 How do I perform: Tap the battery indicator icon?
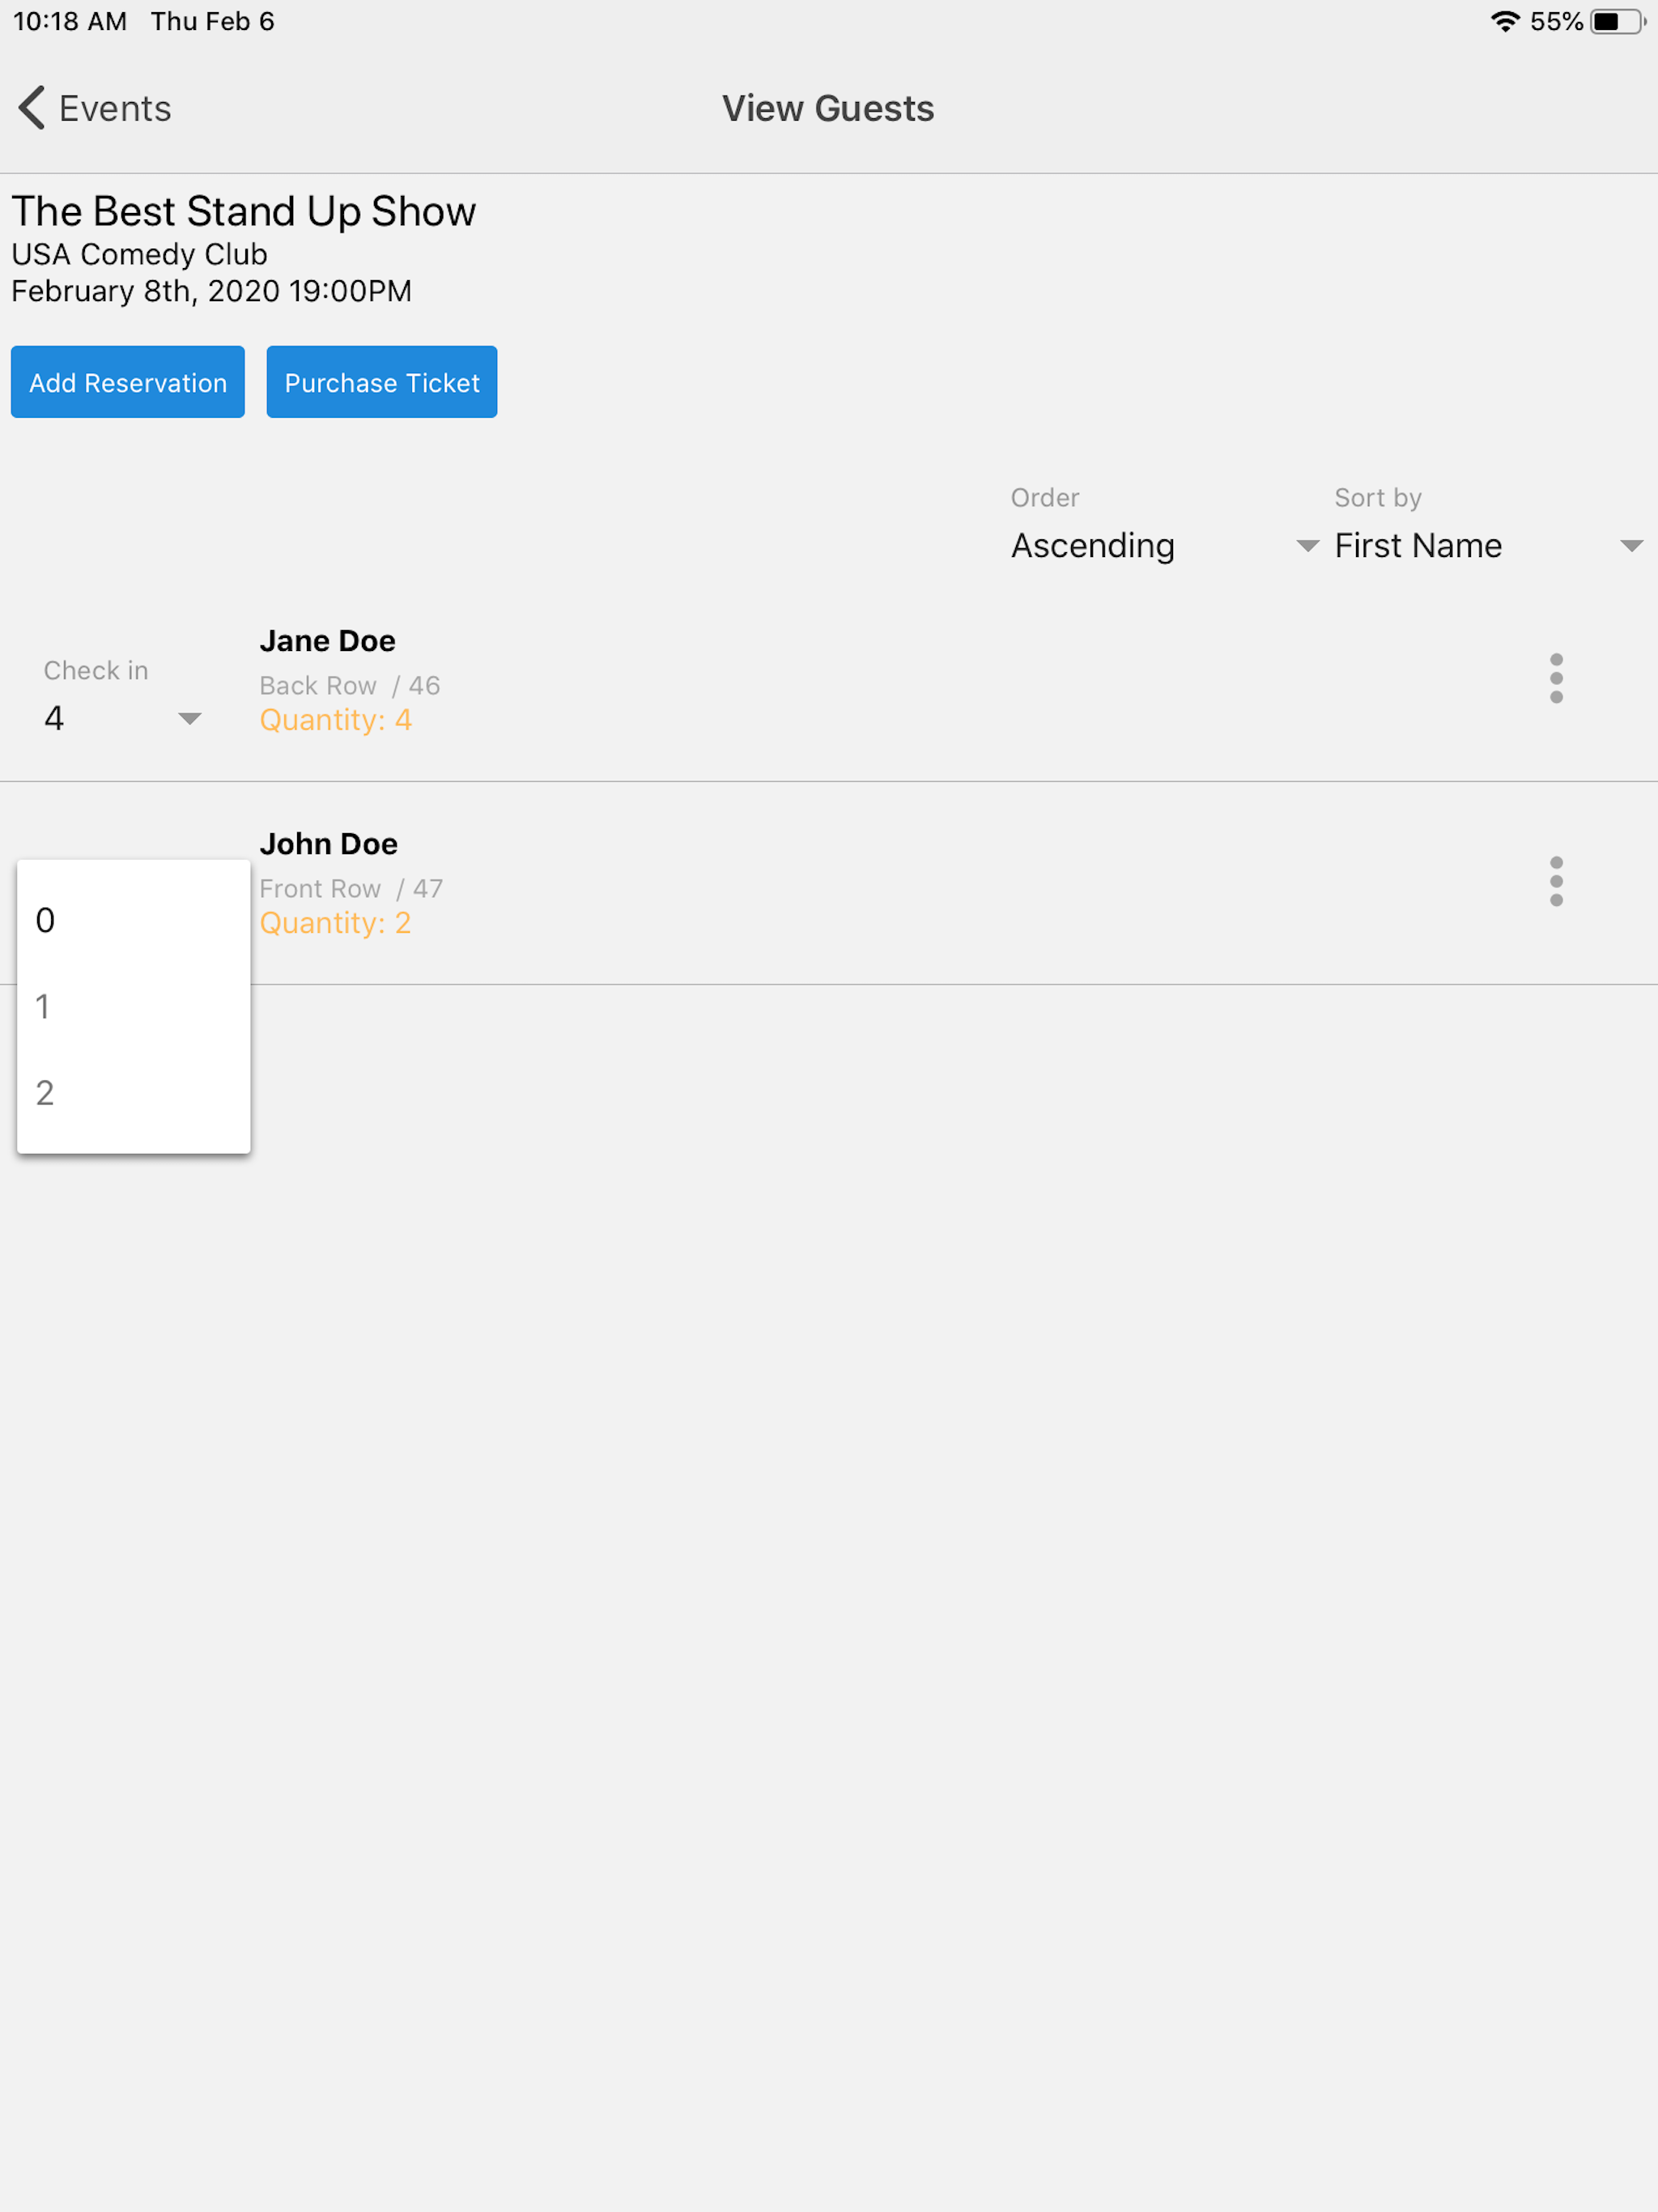(1618, 21)
